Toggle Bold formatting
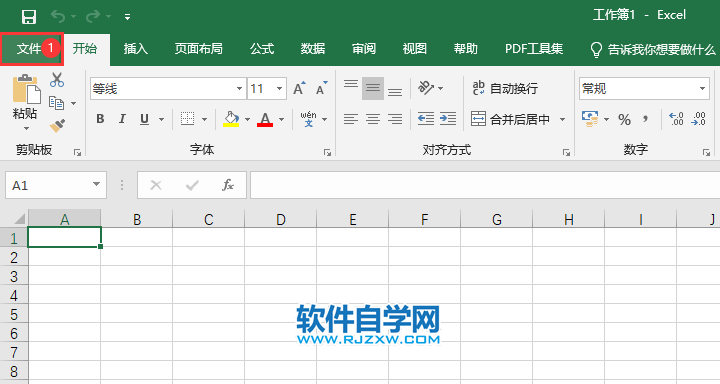Viewport: 720px width, 384px height. (x=100, y=119)
